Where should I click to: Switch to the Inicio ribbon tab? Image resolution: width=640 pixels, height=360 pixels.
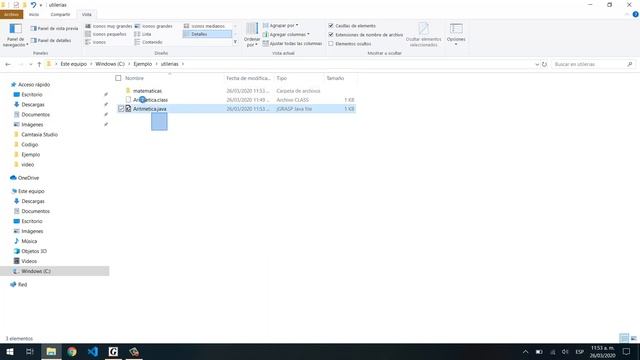click(x=34, y=14)
